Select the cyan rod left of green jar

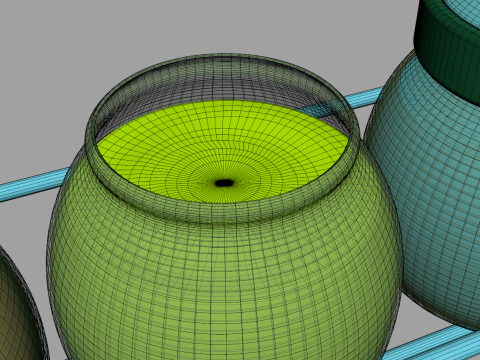click(33, 184)
